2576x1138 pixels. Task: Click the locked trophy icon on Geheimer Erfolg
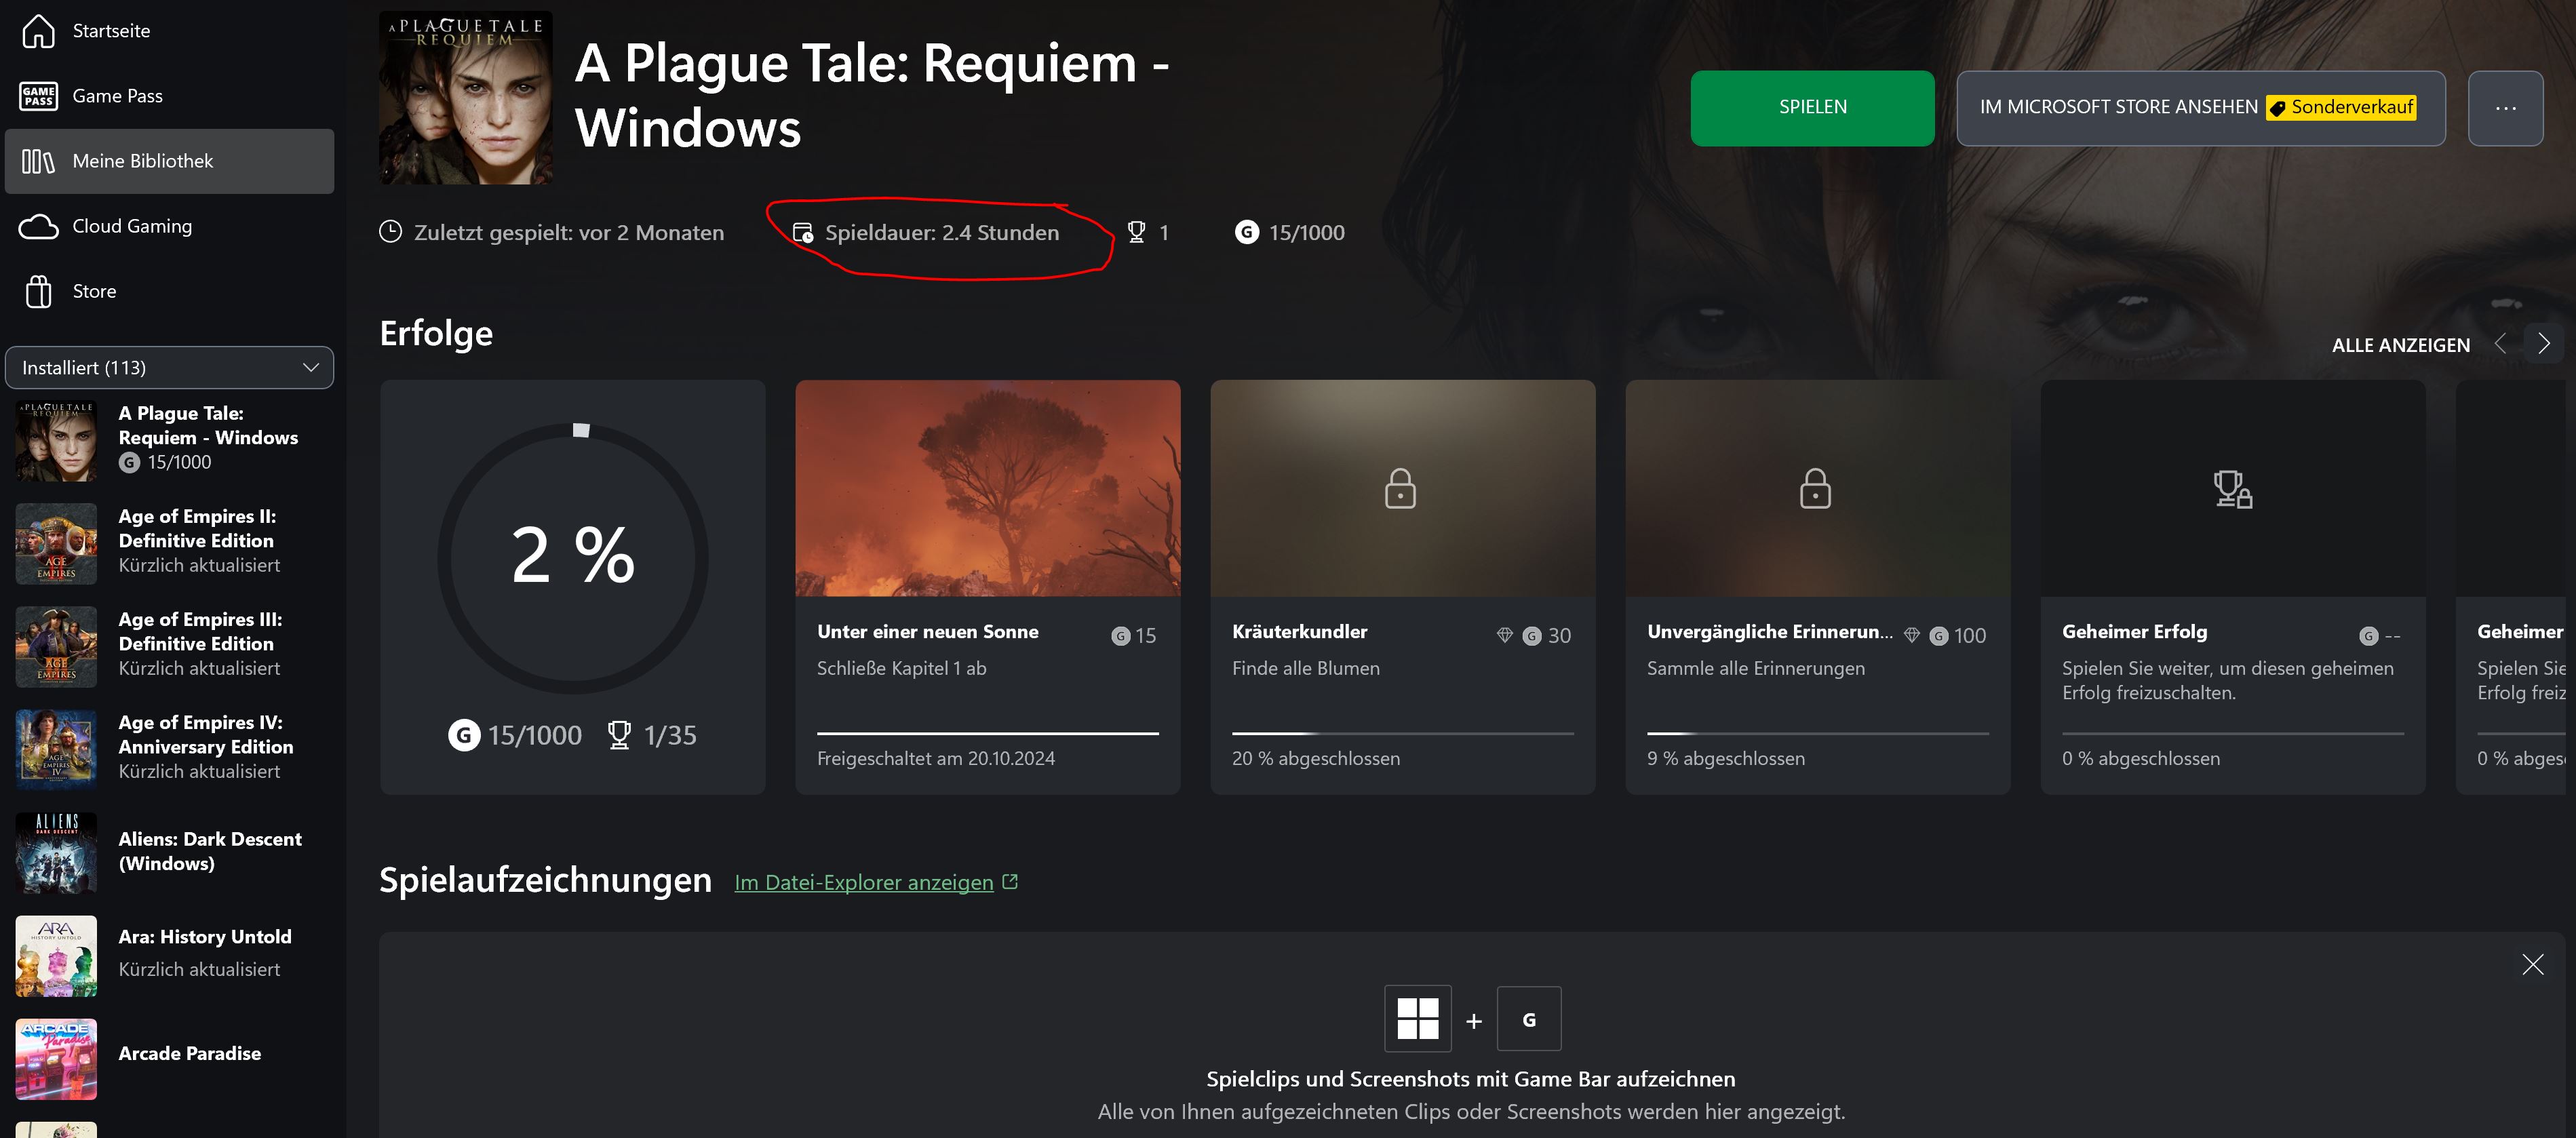[2232, 489]
